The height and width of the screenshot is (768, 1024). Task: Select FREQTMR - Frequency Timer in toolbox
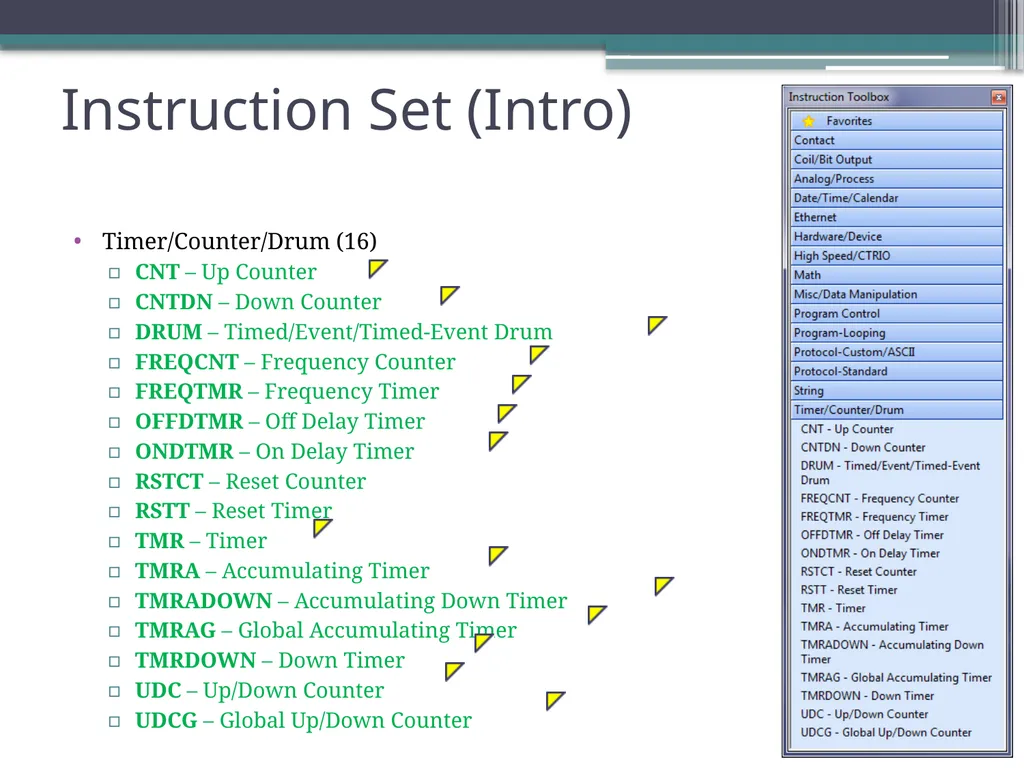click(x=874, y=517)
